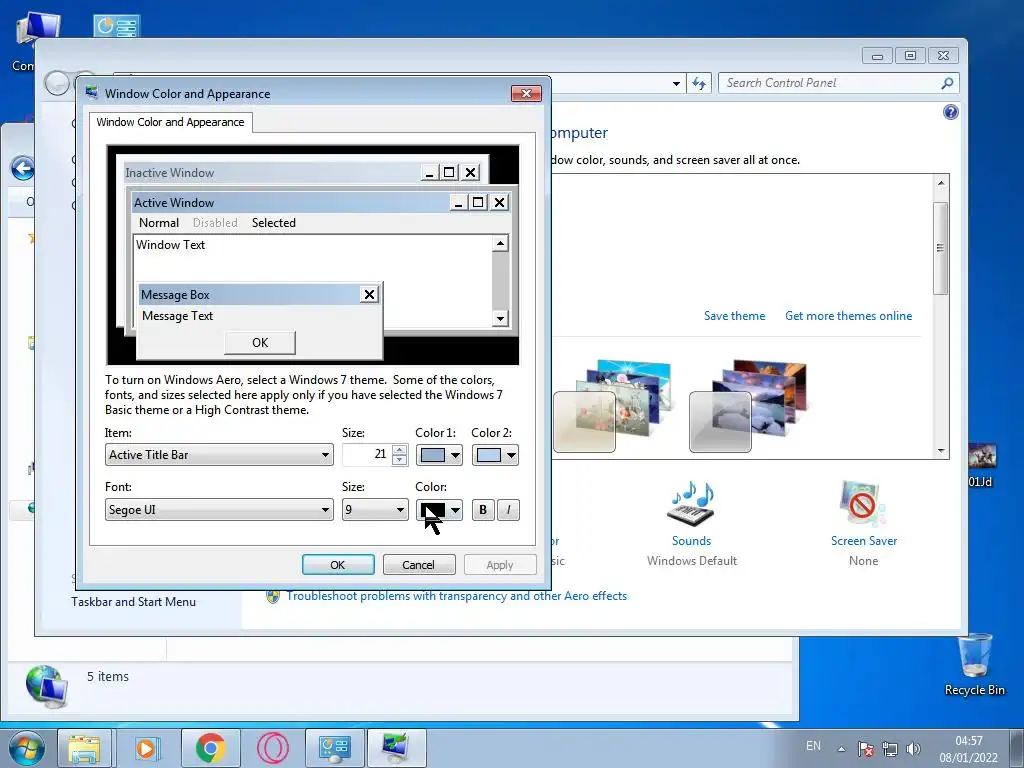Open Control Panel help question-mark icon
Viewport: 1024px width, 768px height.
coord(951,112)
